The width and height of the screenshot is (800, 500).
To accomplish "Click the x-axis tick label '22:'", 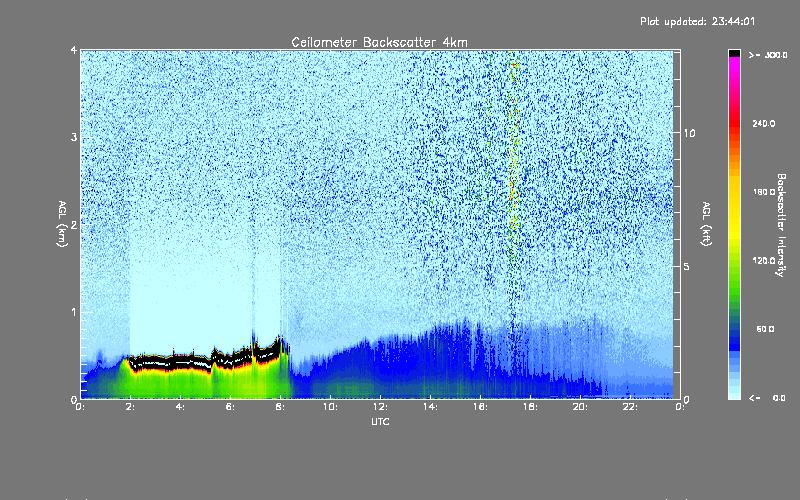I will (630, 407).
